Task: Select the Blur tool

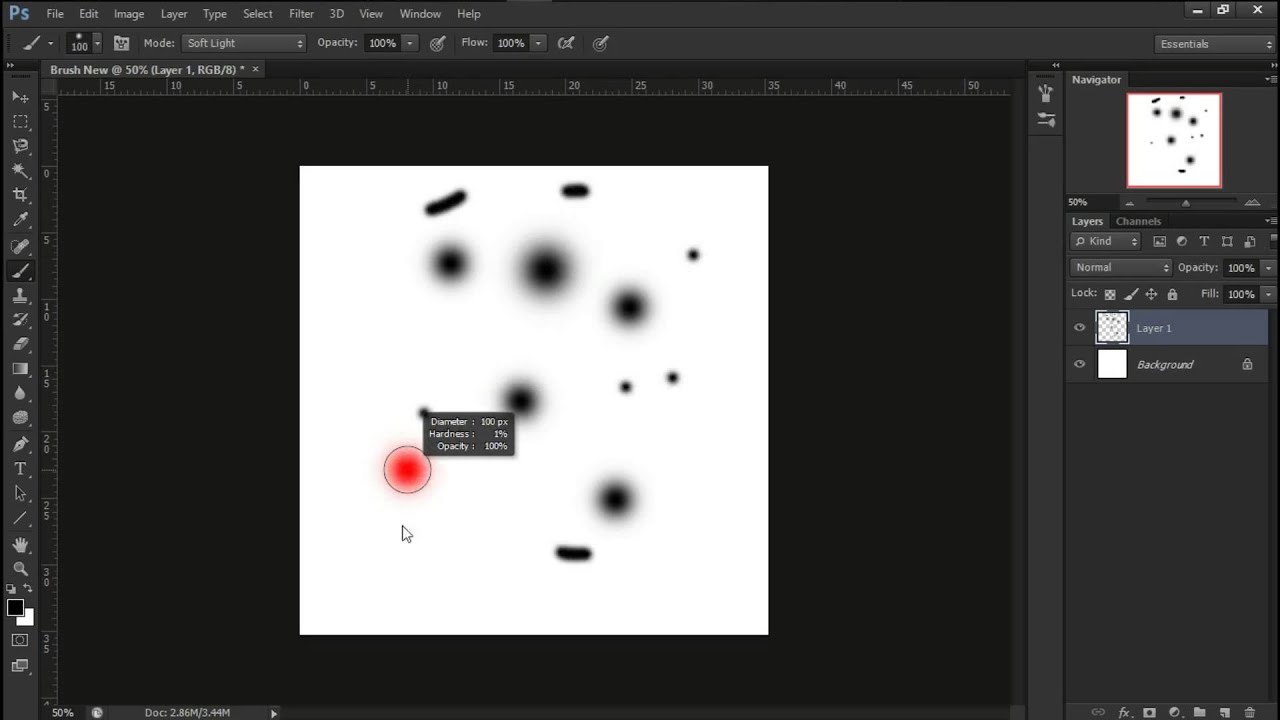Action: coord(20,394)
